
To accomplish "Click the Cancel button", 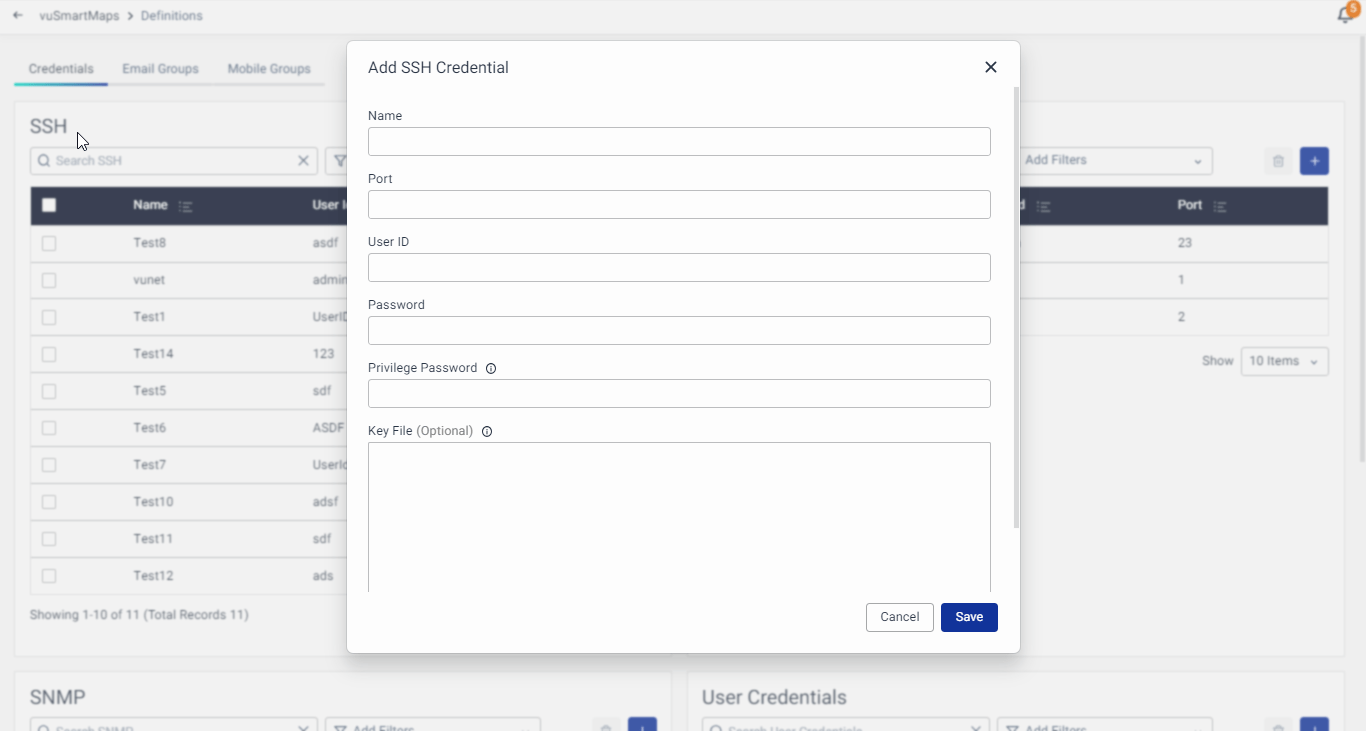I will click(x=899, y=617).
